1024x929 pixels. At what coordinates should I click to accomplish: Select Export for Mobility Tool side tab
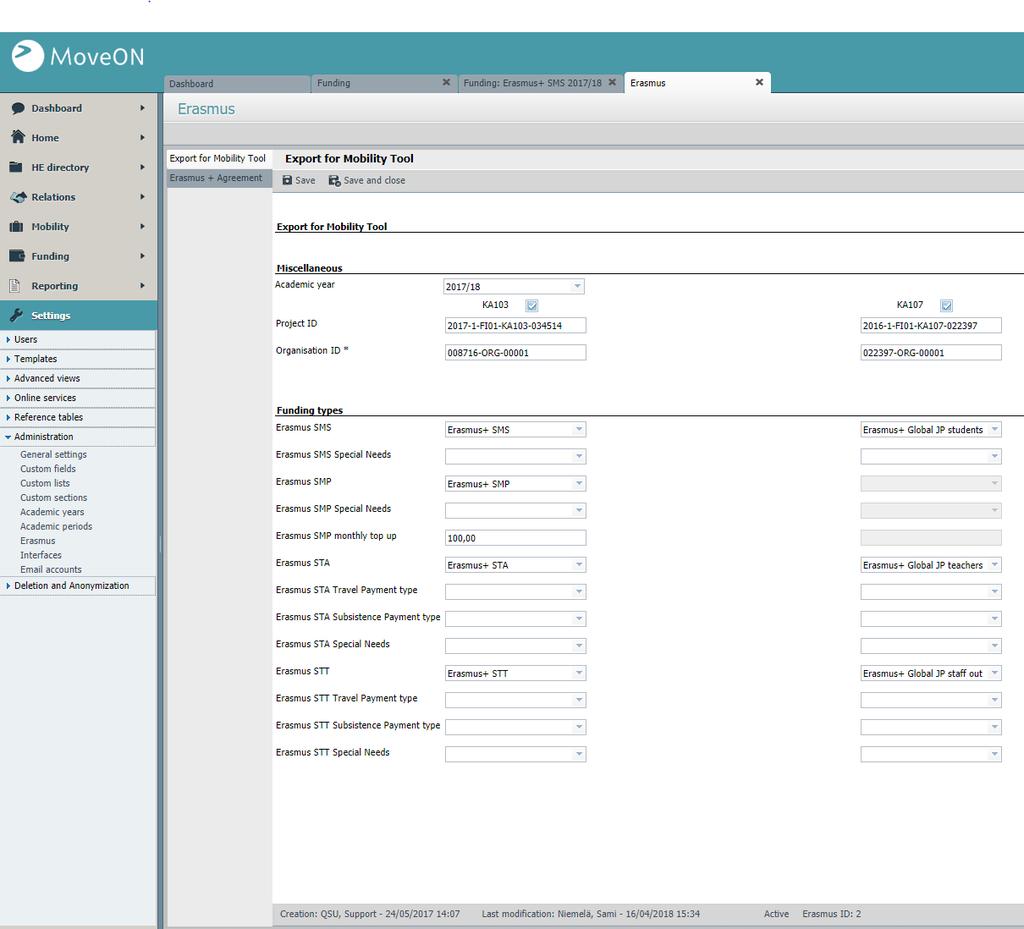218,159
